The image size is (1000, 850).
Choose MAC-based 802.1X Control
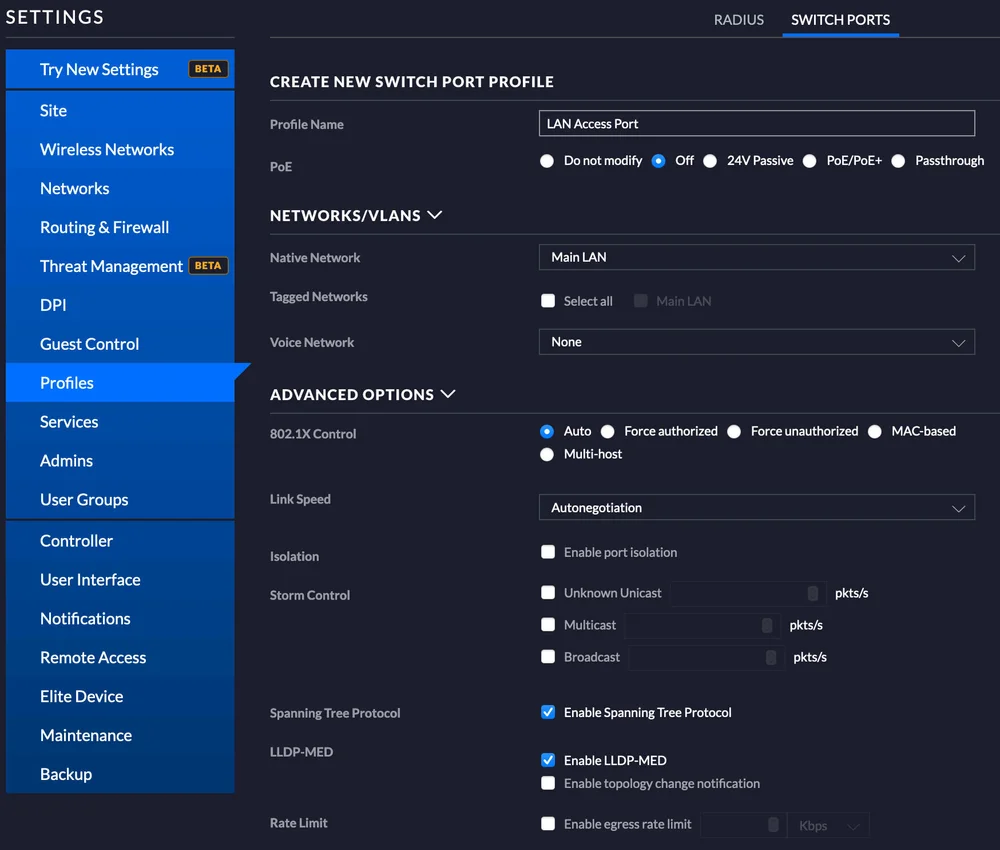point(875,431)
